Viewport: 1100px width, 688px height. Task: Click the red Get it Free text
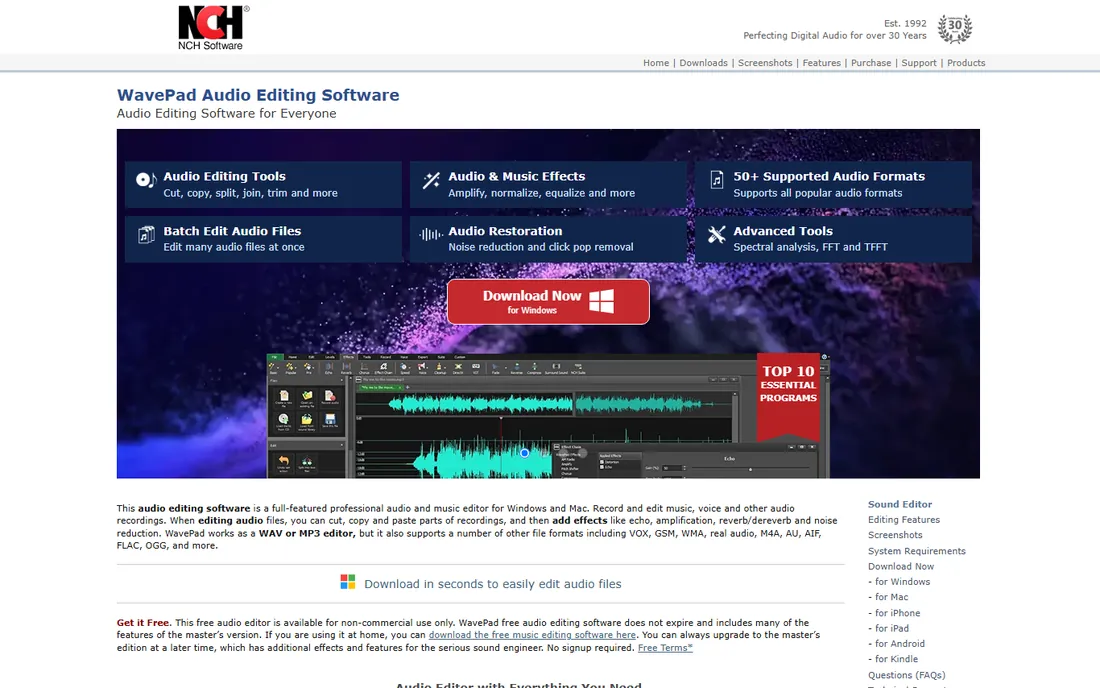pos(143,623)
